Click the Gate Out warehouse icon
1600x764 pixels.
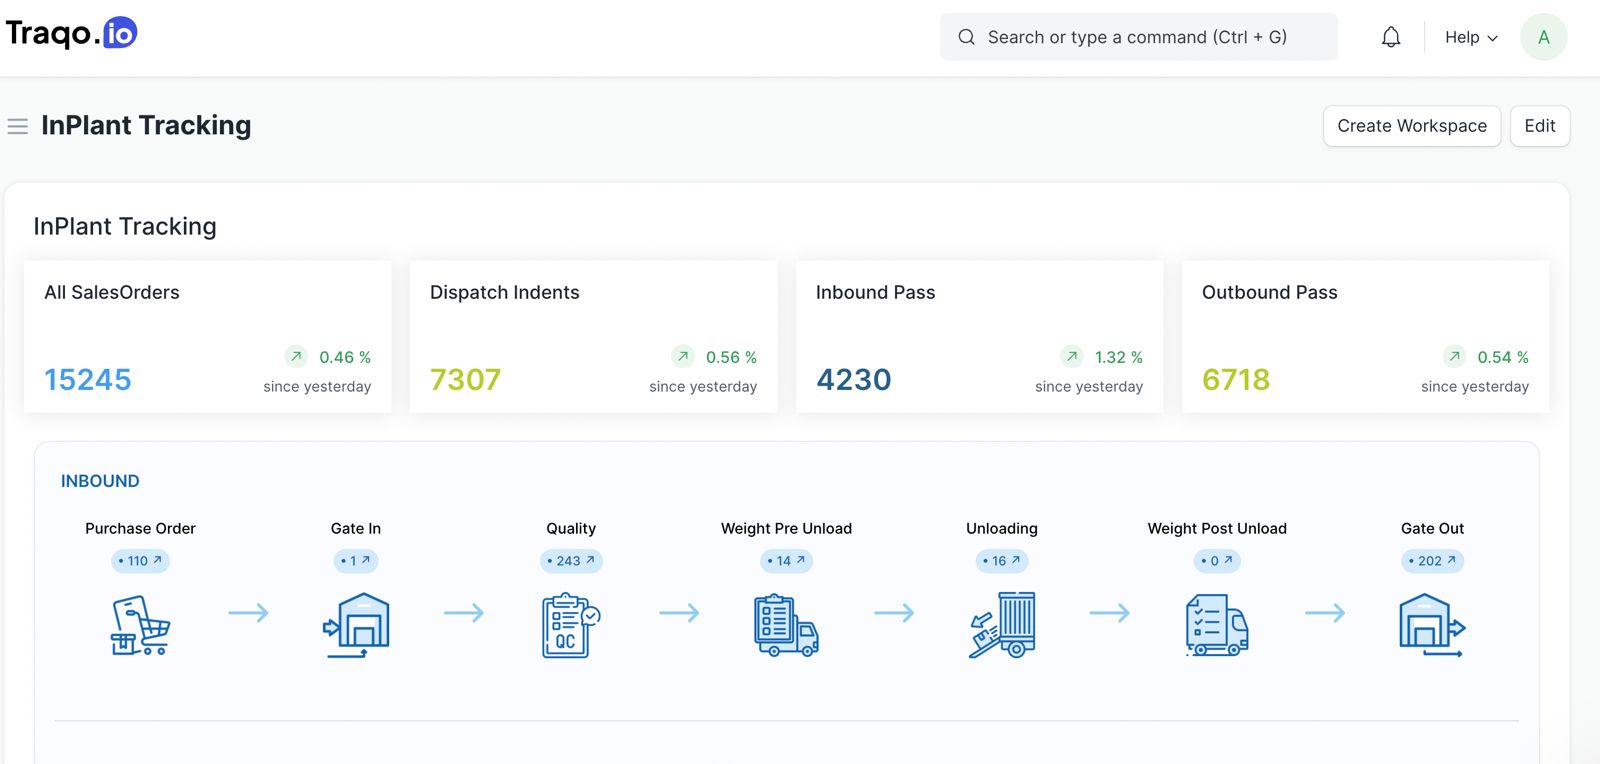(1432, 626)
